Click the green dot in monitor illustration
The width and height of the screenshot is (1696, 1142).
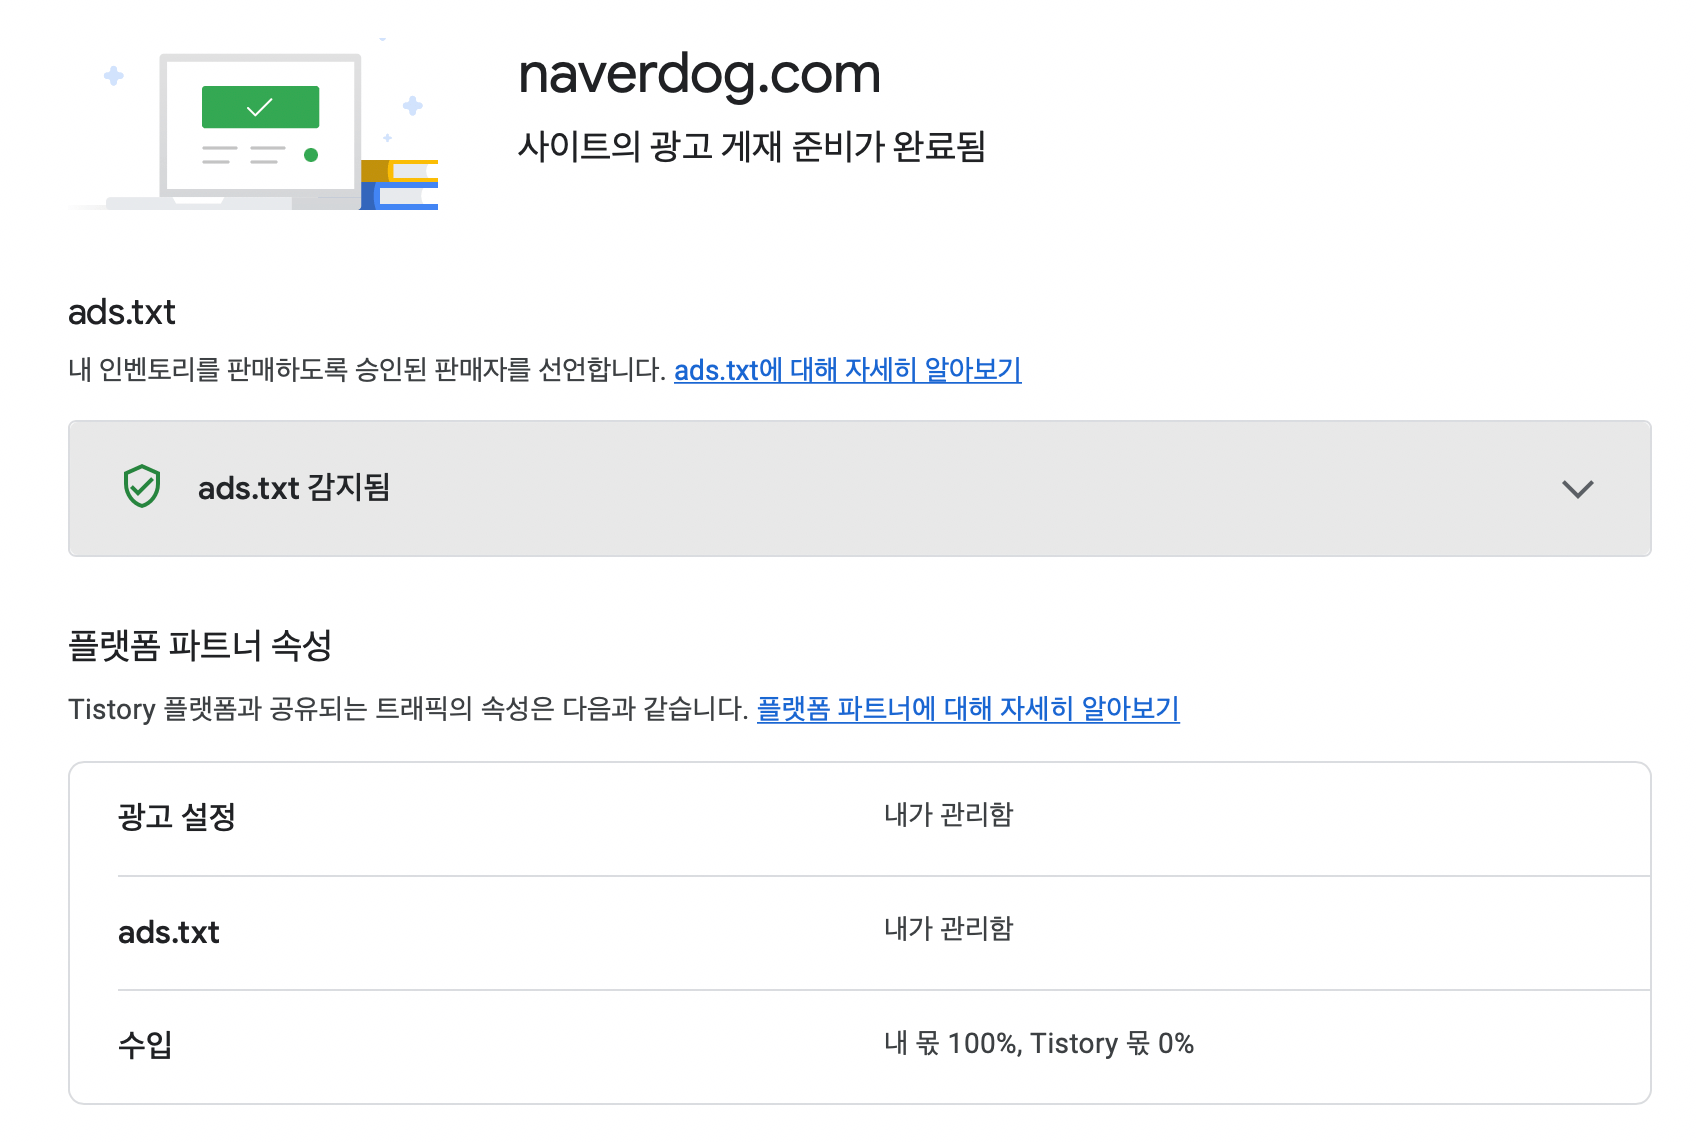tap(311, 155)
